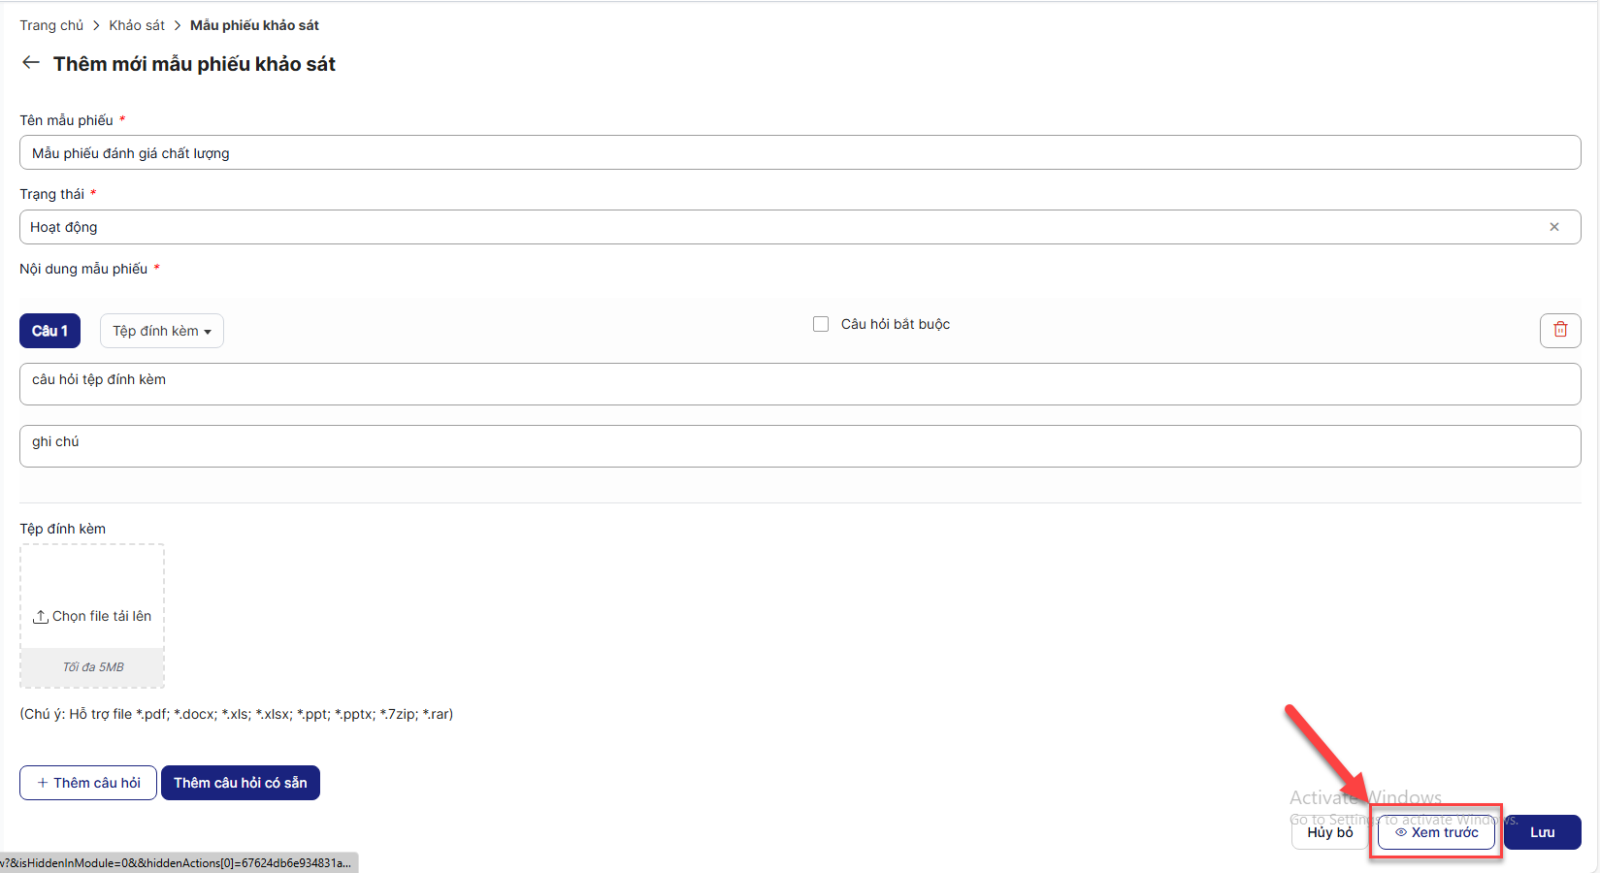Select the Câu 1 question badge

(49, 331)
